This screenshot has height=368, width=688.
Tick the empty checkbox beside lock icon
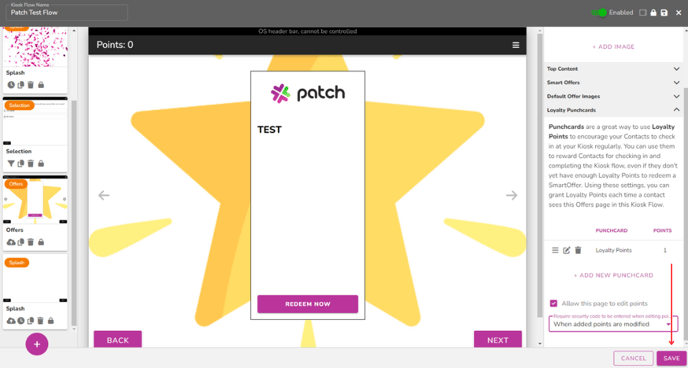(643, 13)
